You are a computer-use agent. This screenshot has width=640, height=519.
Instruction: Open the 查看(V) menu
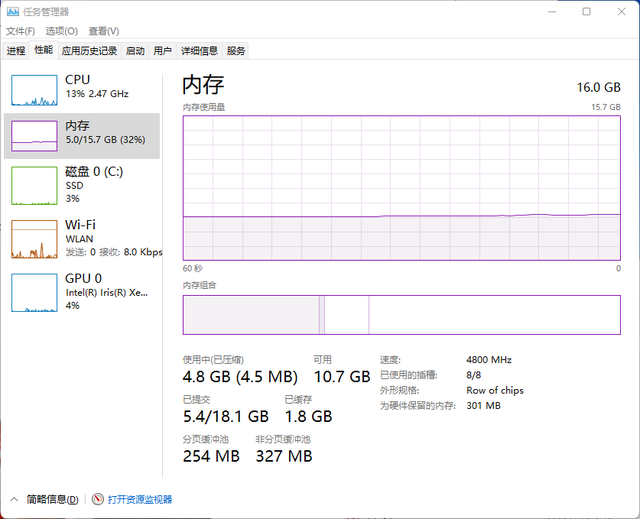[x=103, y=31]
